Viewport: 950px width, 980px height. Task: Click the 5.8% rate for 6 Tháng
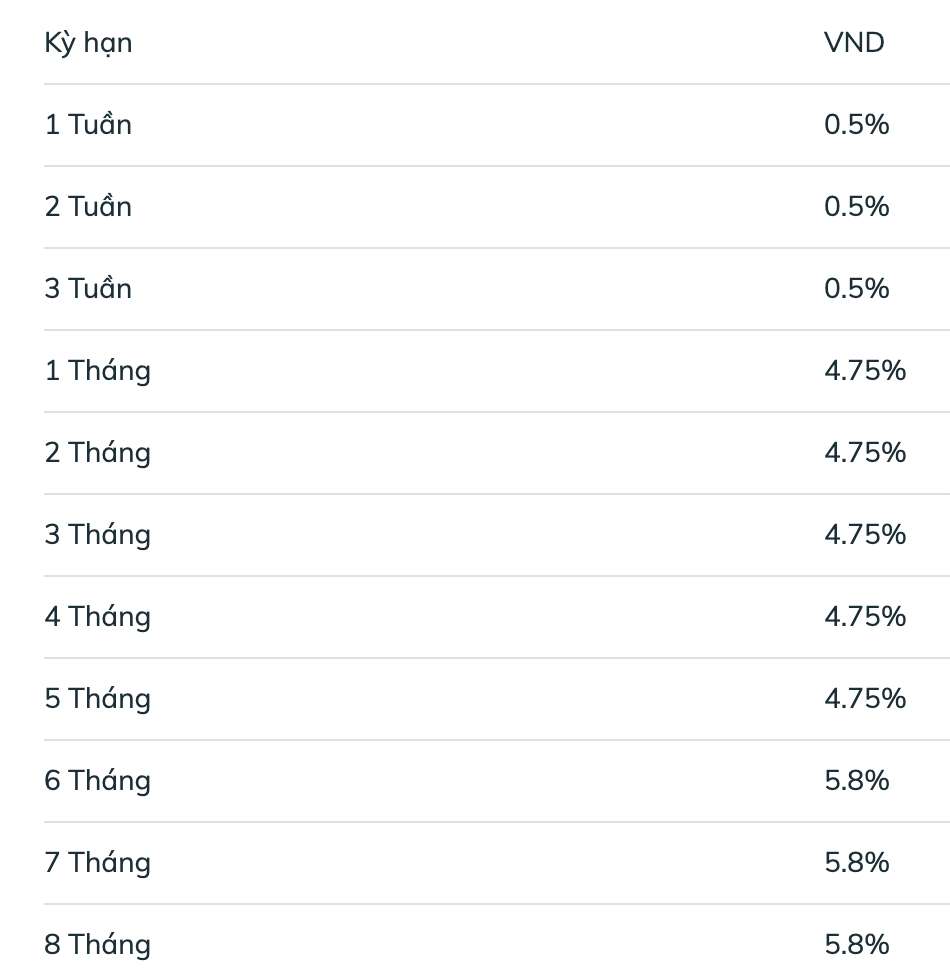pos(856,781)
